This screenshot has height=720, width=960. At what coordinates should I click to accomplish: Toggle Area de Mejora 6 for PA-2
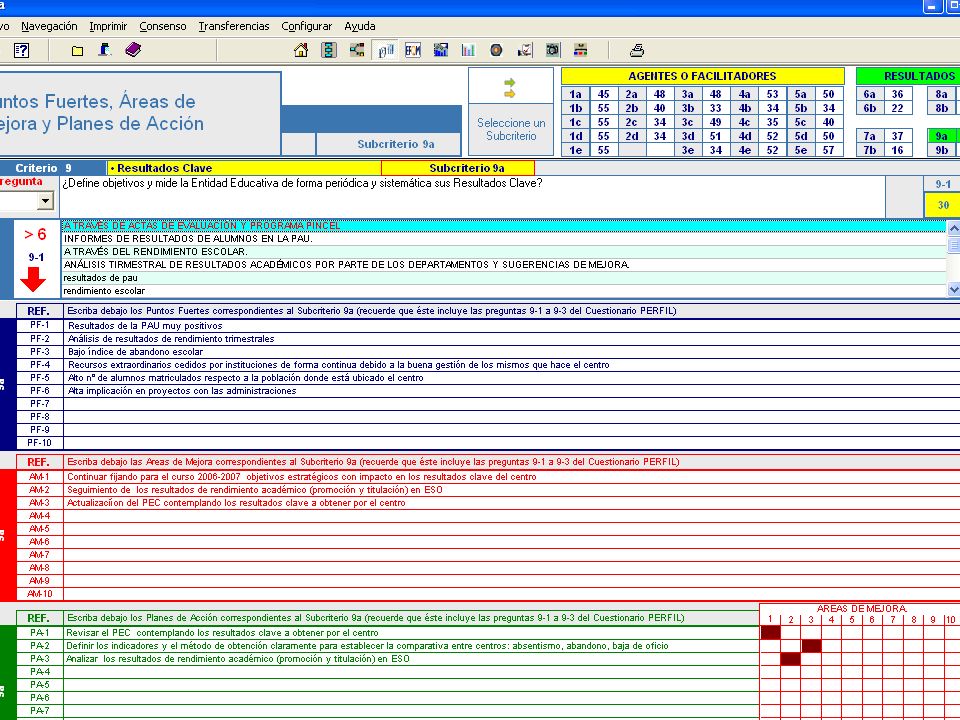[x=872, y=645]
